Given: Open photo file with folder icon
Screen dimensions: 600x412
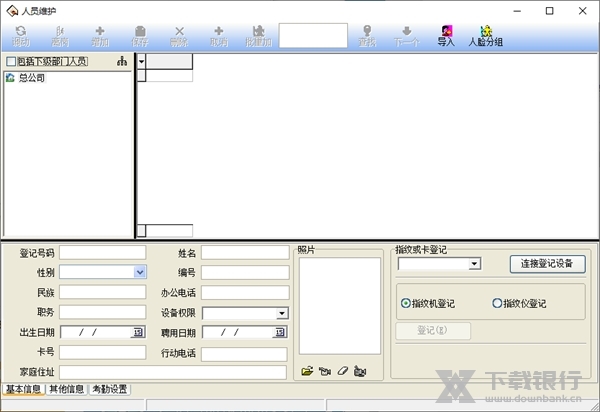Looking at the screenshot, I should pos(307,371).
